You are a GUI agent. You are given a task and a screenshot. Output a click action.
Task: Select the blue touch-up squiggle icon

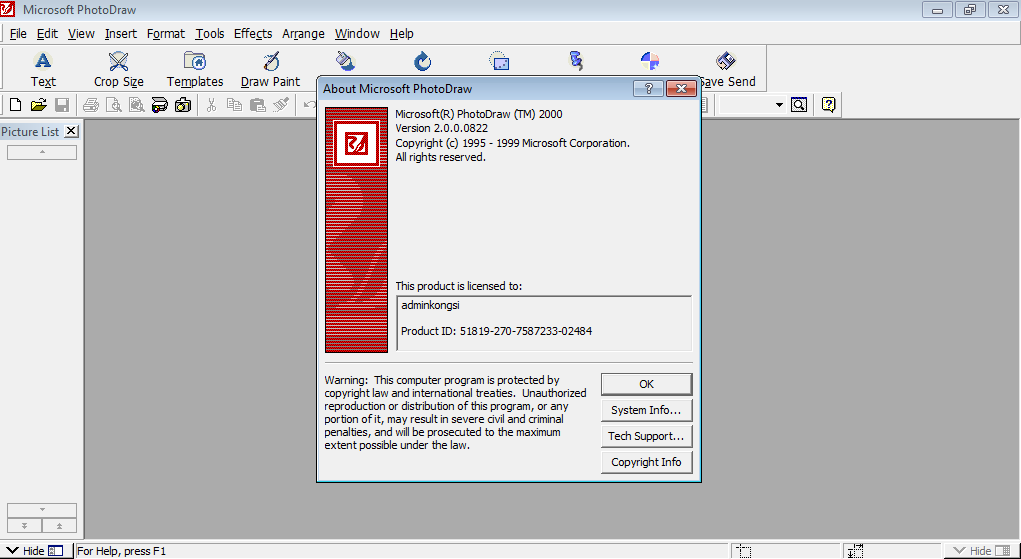(x=576, y=61)
